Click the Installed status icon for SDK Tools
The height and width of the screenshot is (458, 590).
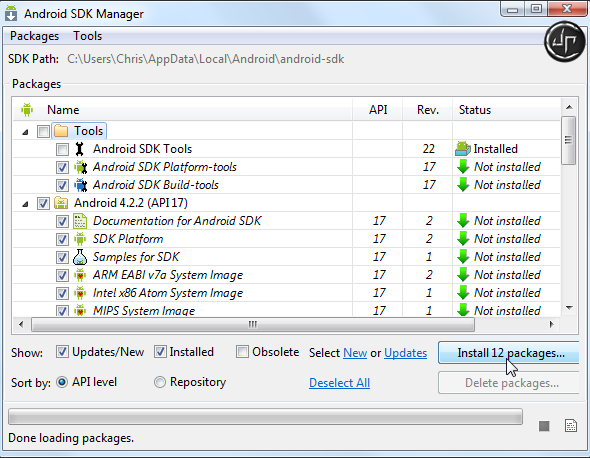(463, 149)
